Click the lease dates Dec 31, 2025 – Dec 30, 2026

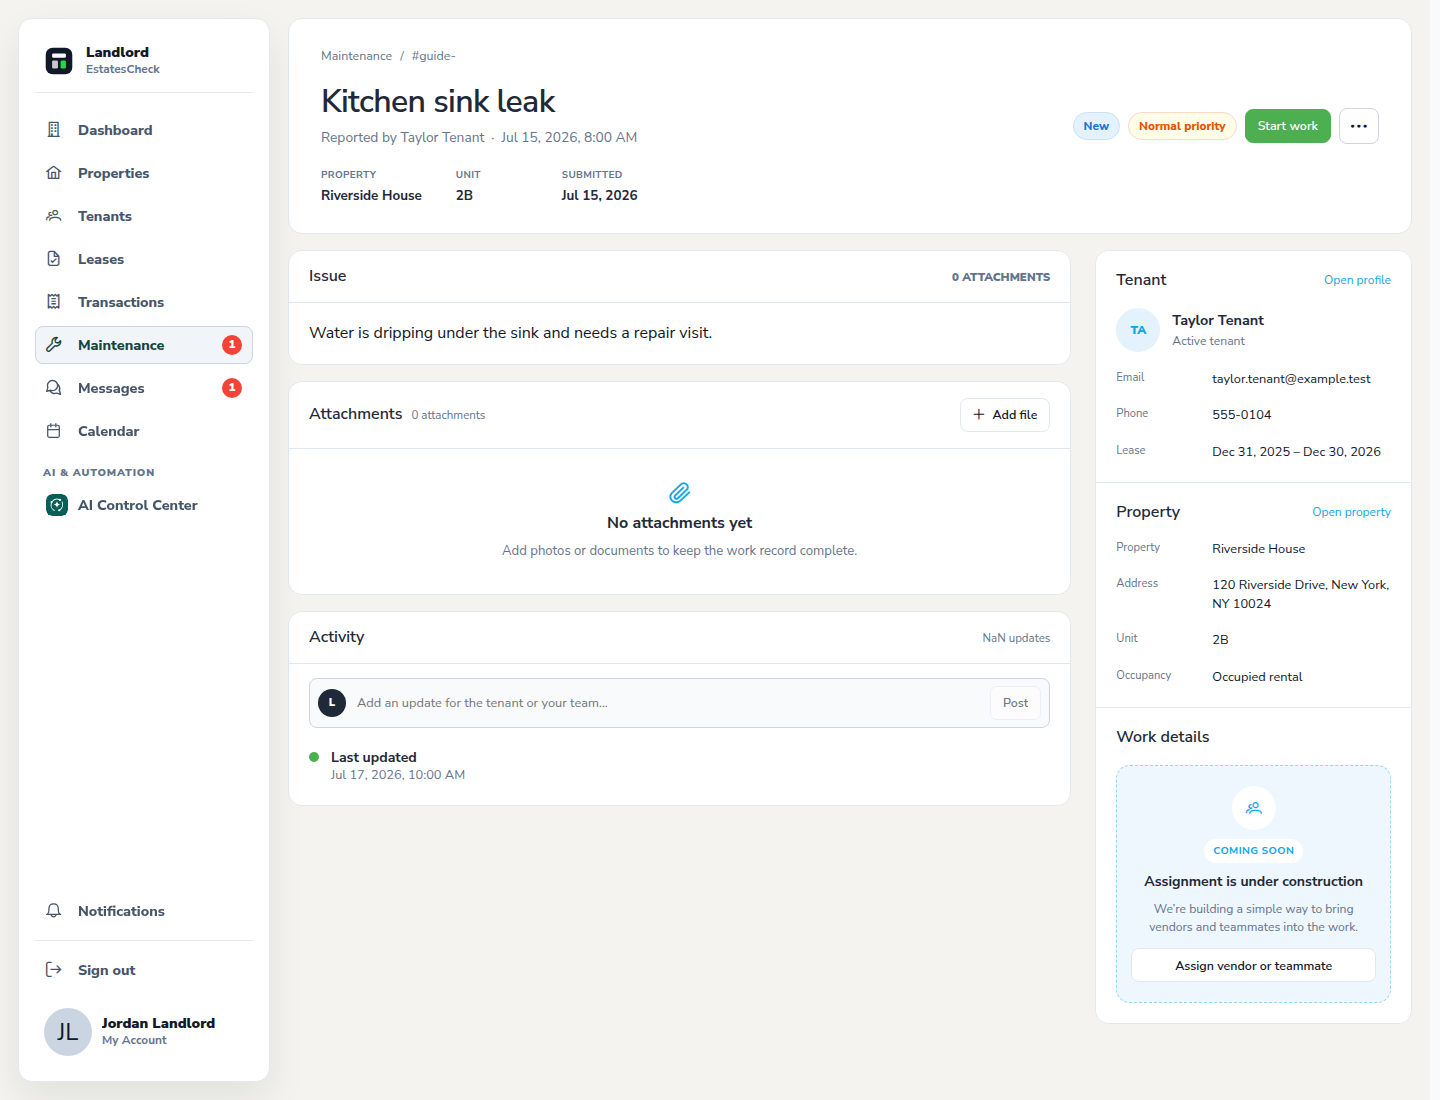coord(1296,452)
